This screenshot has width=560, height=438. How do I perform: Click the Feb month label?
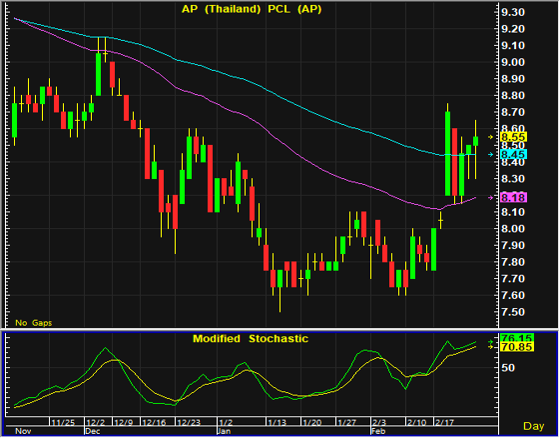point(378,431)
